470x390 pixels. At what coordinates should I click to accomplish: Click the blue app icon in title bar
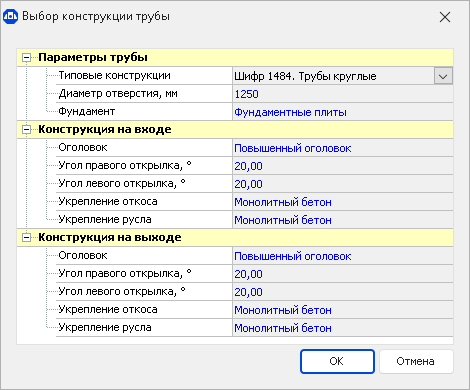click(x=10, y=16)
